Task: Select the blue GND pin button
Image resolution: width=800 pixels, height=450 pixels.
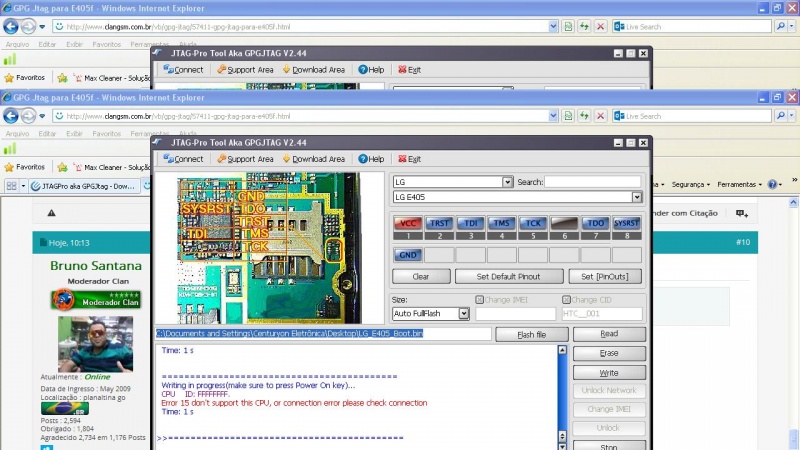Action: coord(408,255)
